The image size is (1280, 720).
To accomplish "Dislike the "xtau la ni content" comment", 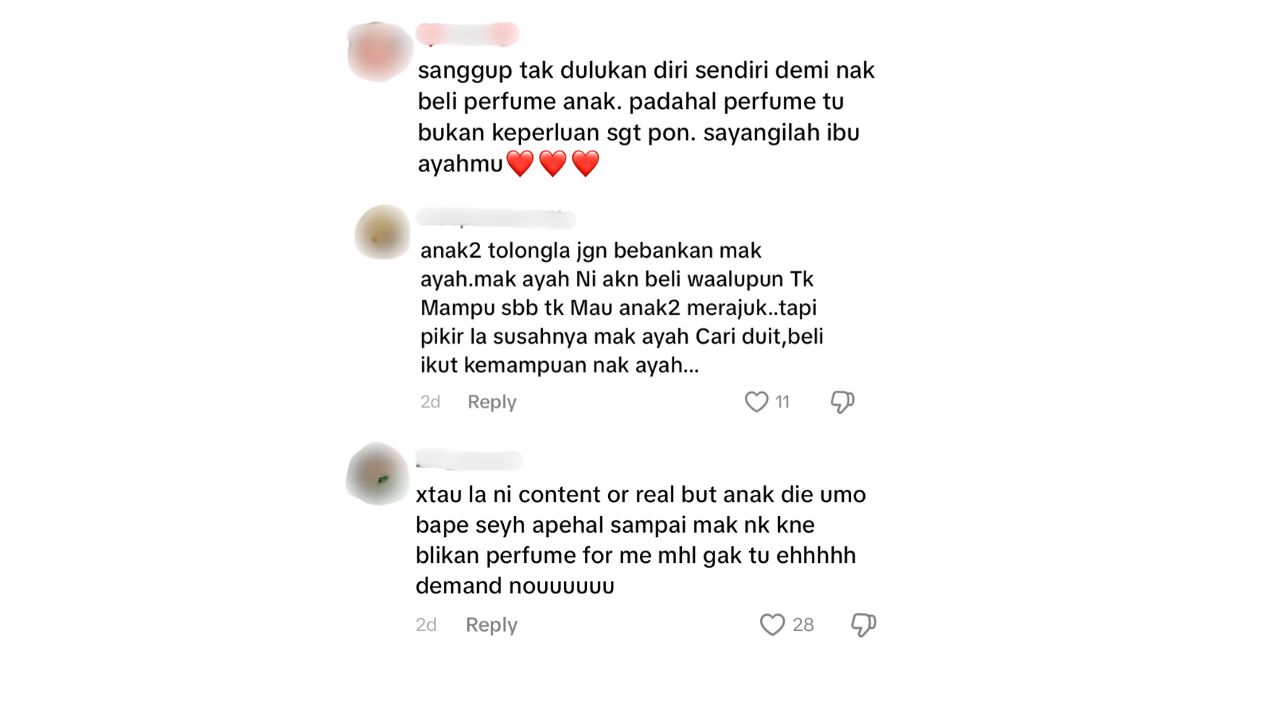I will [x=863, y=625].
